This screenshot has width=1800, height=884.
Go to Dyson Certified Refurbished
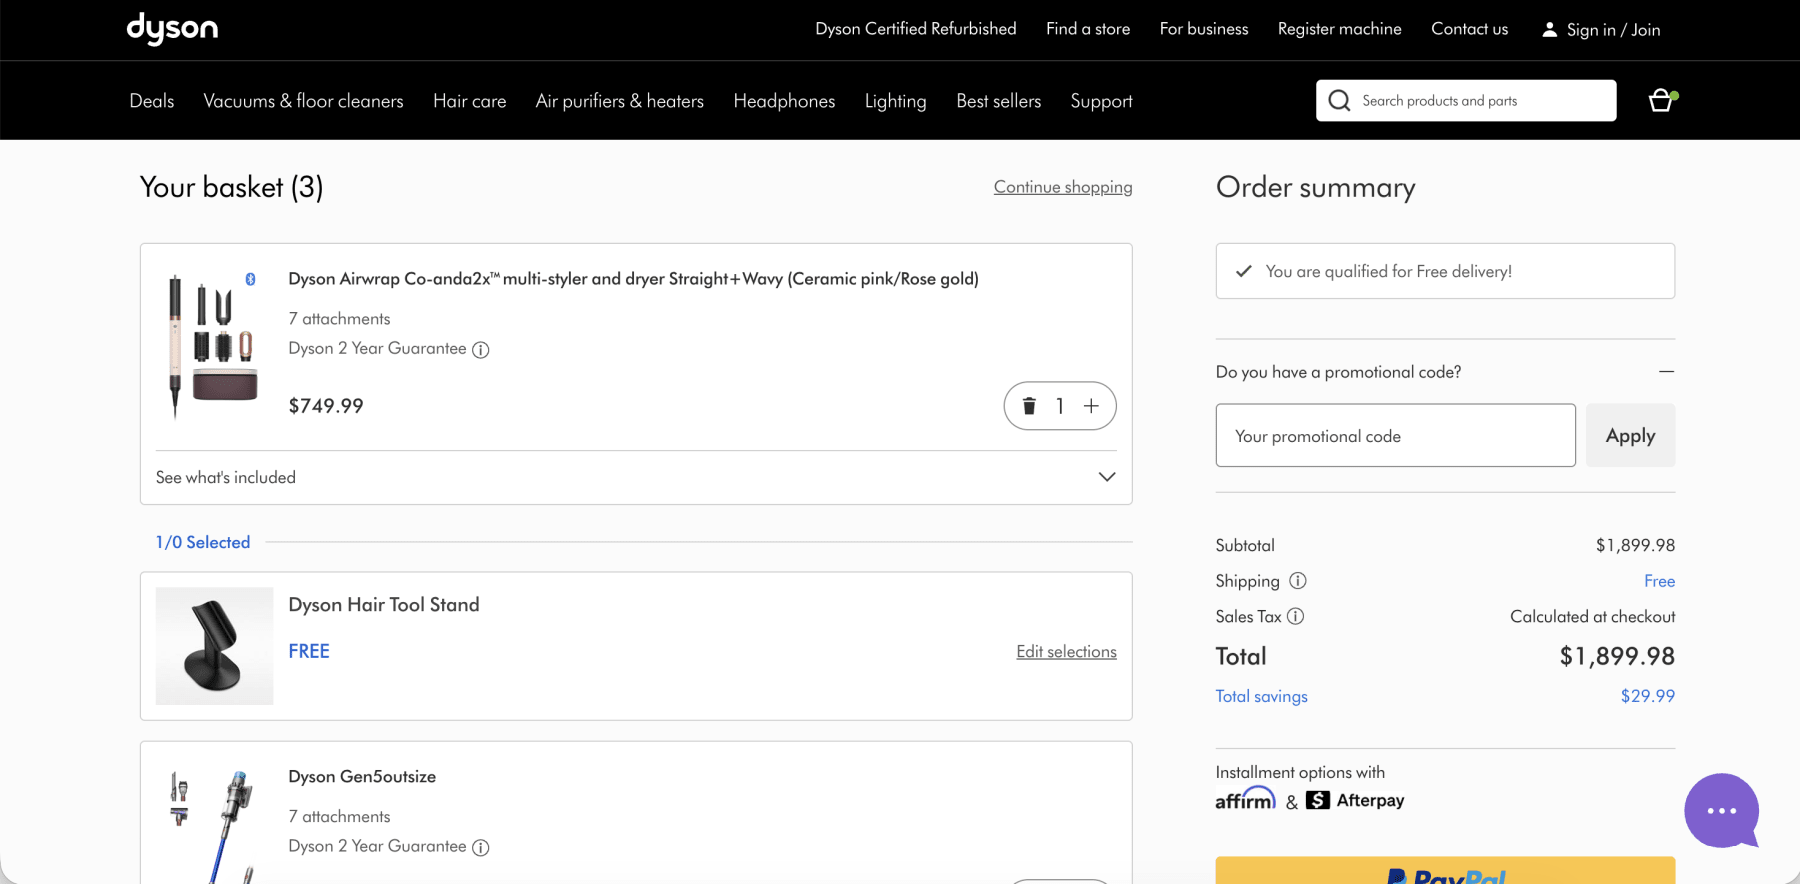point(916,29)
